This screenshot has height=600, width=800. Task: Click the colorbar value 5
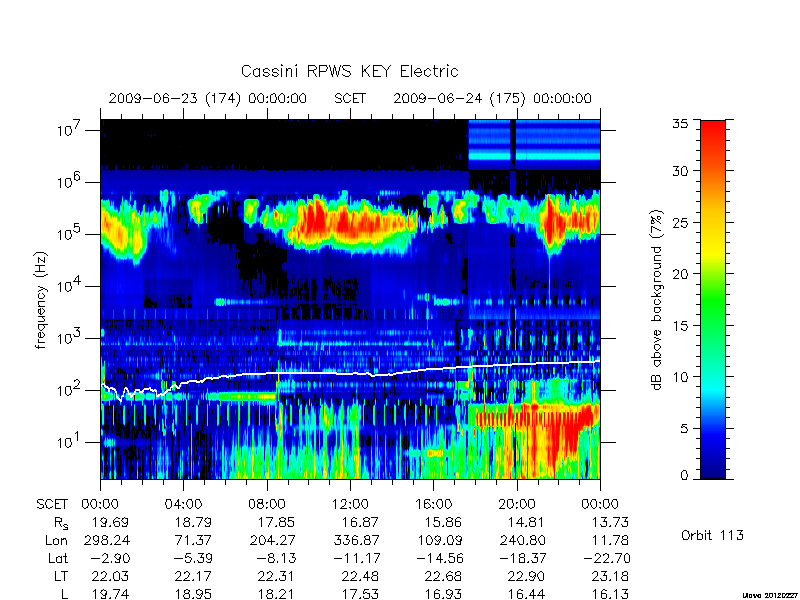pyautogui.click(x=687, y=429)
